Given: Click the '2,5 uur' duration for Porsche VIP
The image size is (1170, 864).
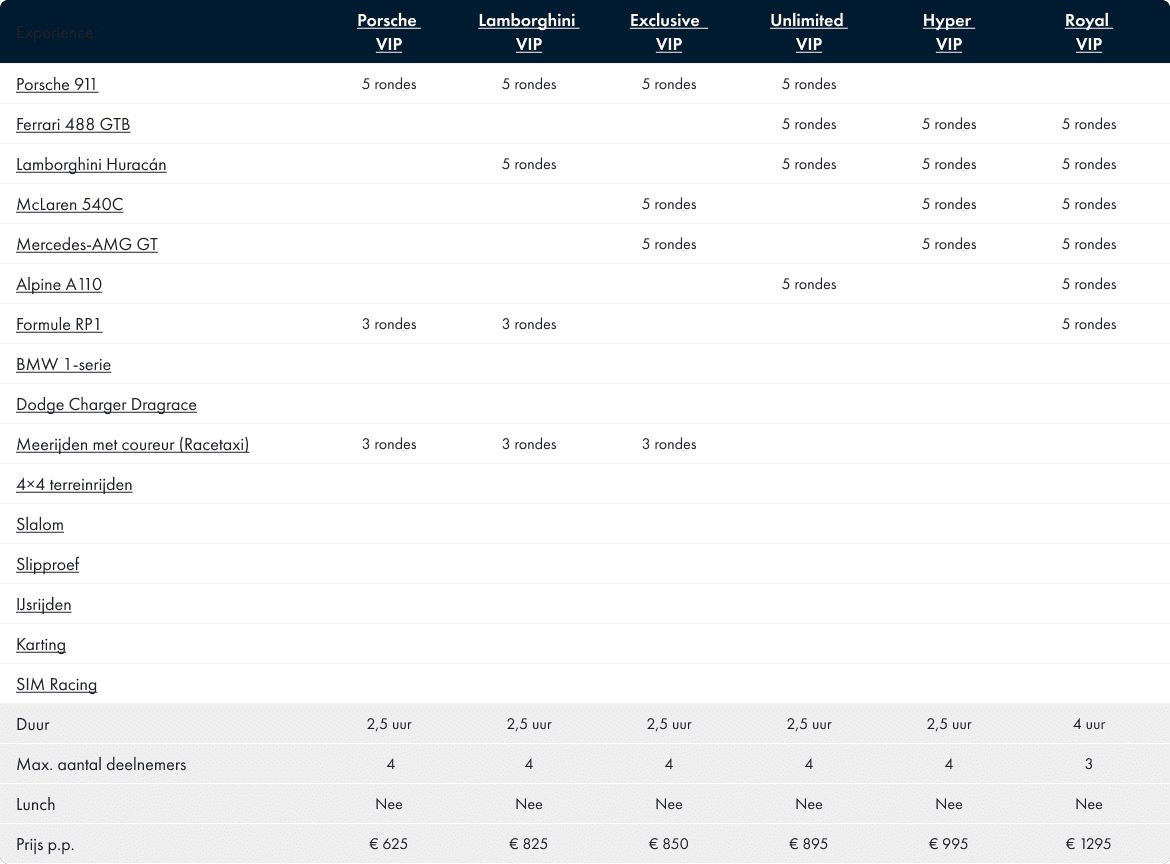Looking at the screenshot, I should [x=389, y=724].
